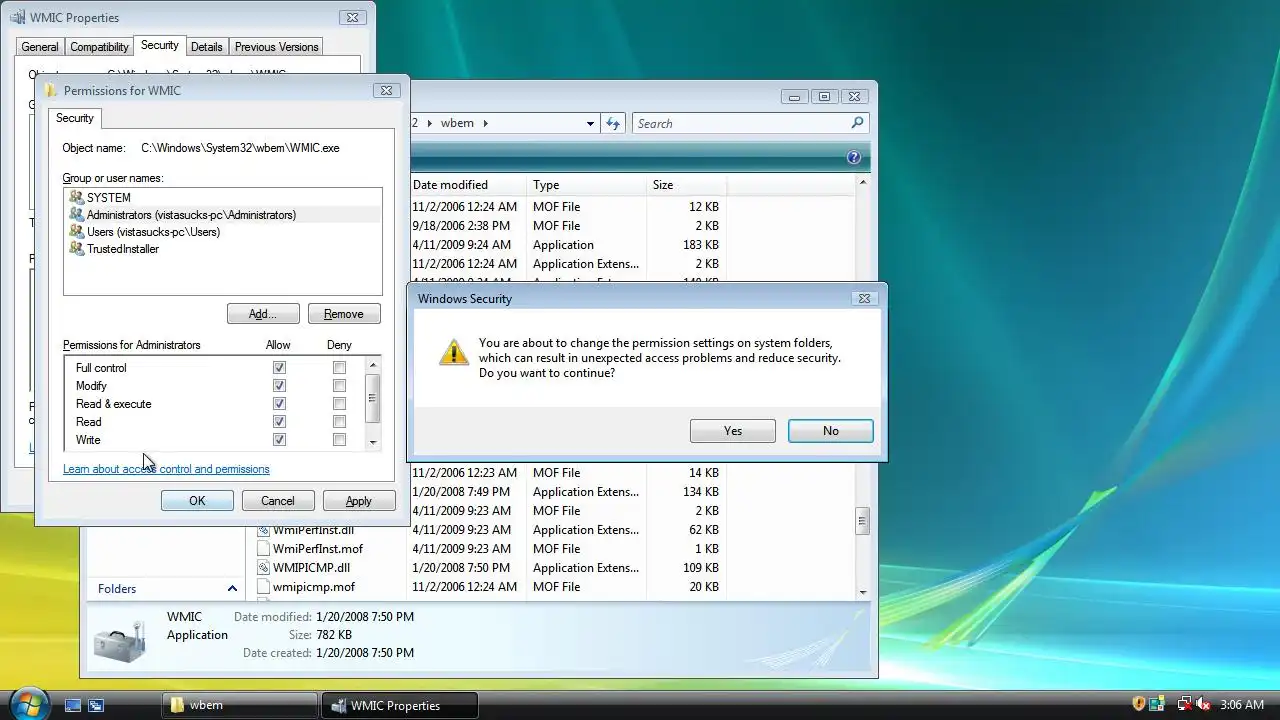Viewport: 1280px width, 720px height.
Task: Open the Details tab in WMIC Properties
Action: [206, 47]
